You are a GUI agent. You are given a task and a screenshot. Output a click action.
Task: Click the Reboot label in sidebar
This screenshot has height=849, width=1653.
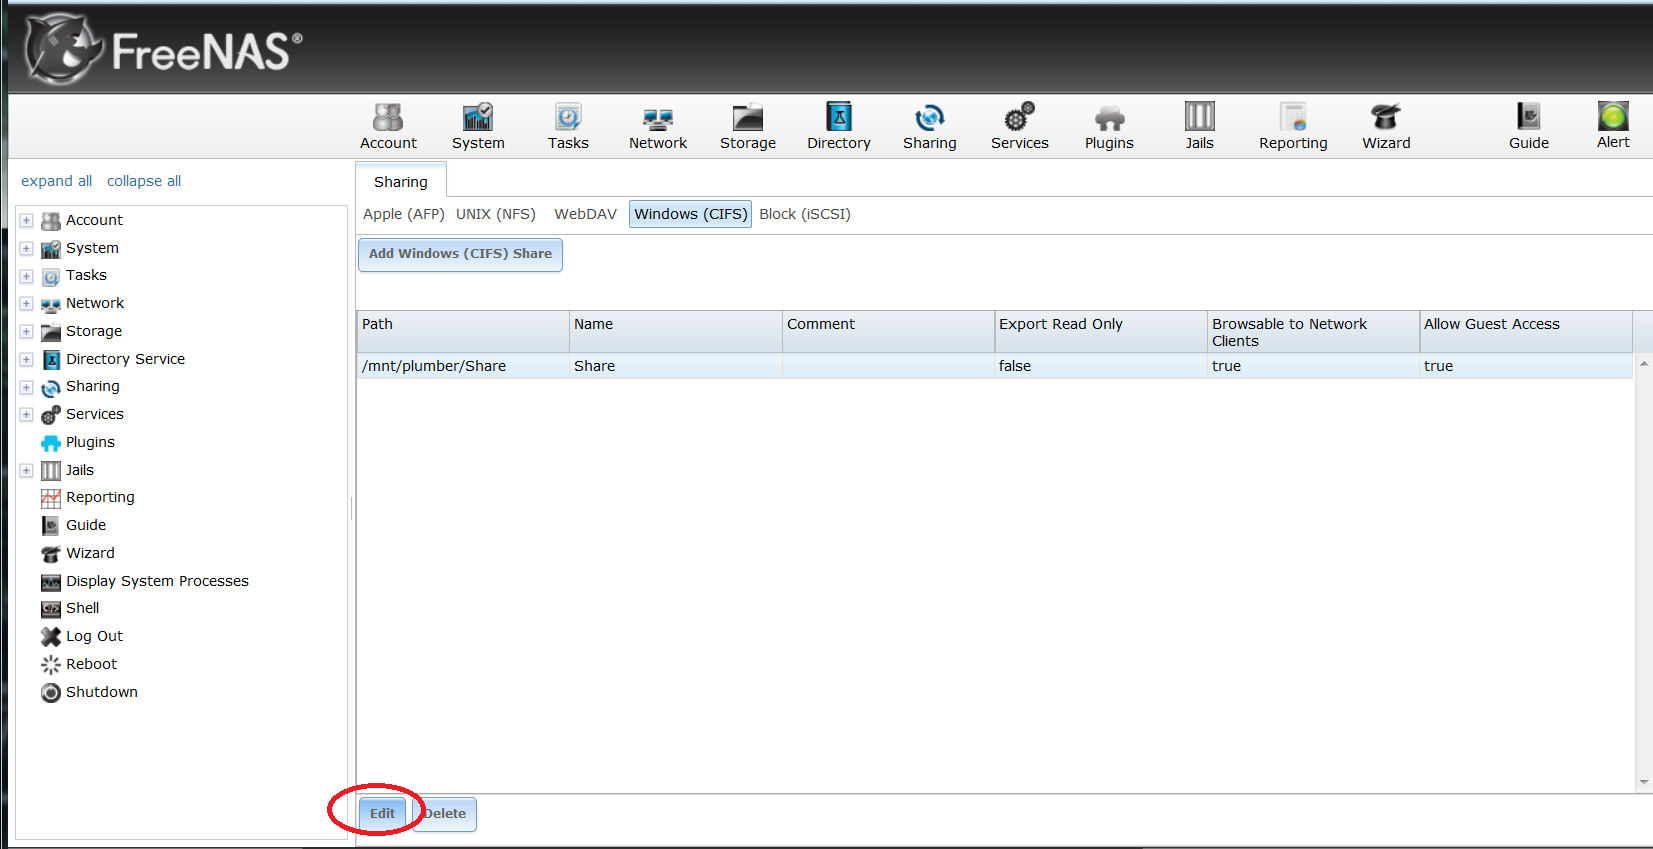tap(92, 664)
